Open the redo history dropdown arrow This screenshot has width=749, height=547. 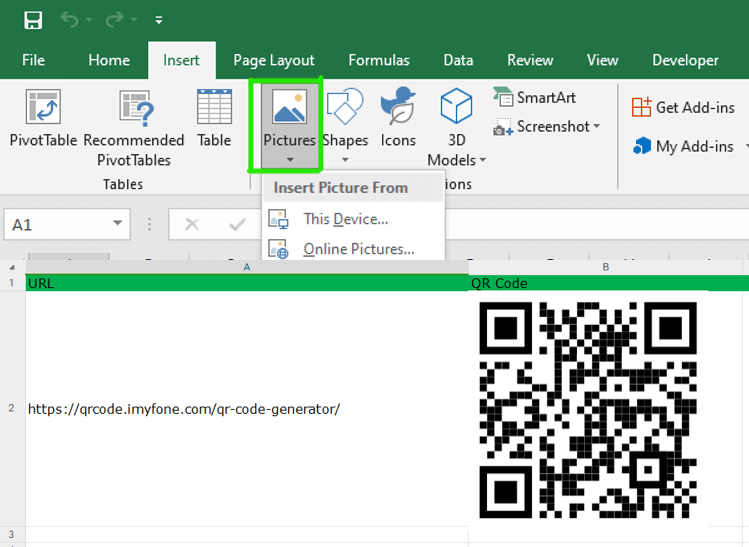[x=134, y=20]
